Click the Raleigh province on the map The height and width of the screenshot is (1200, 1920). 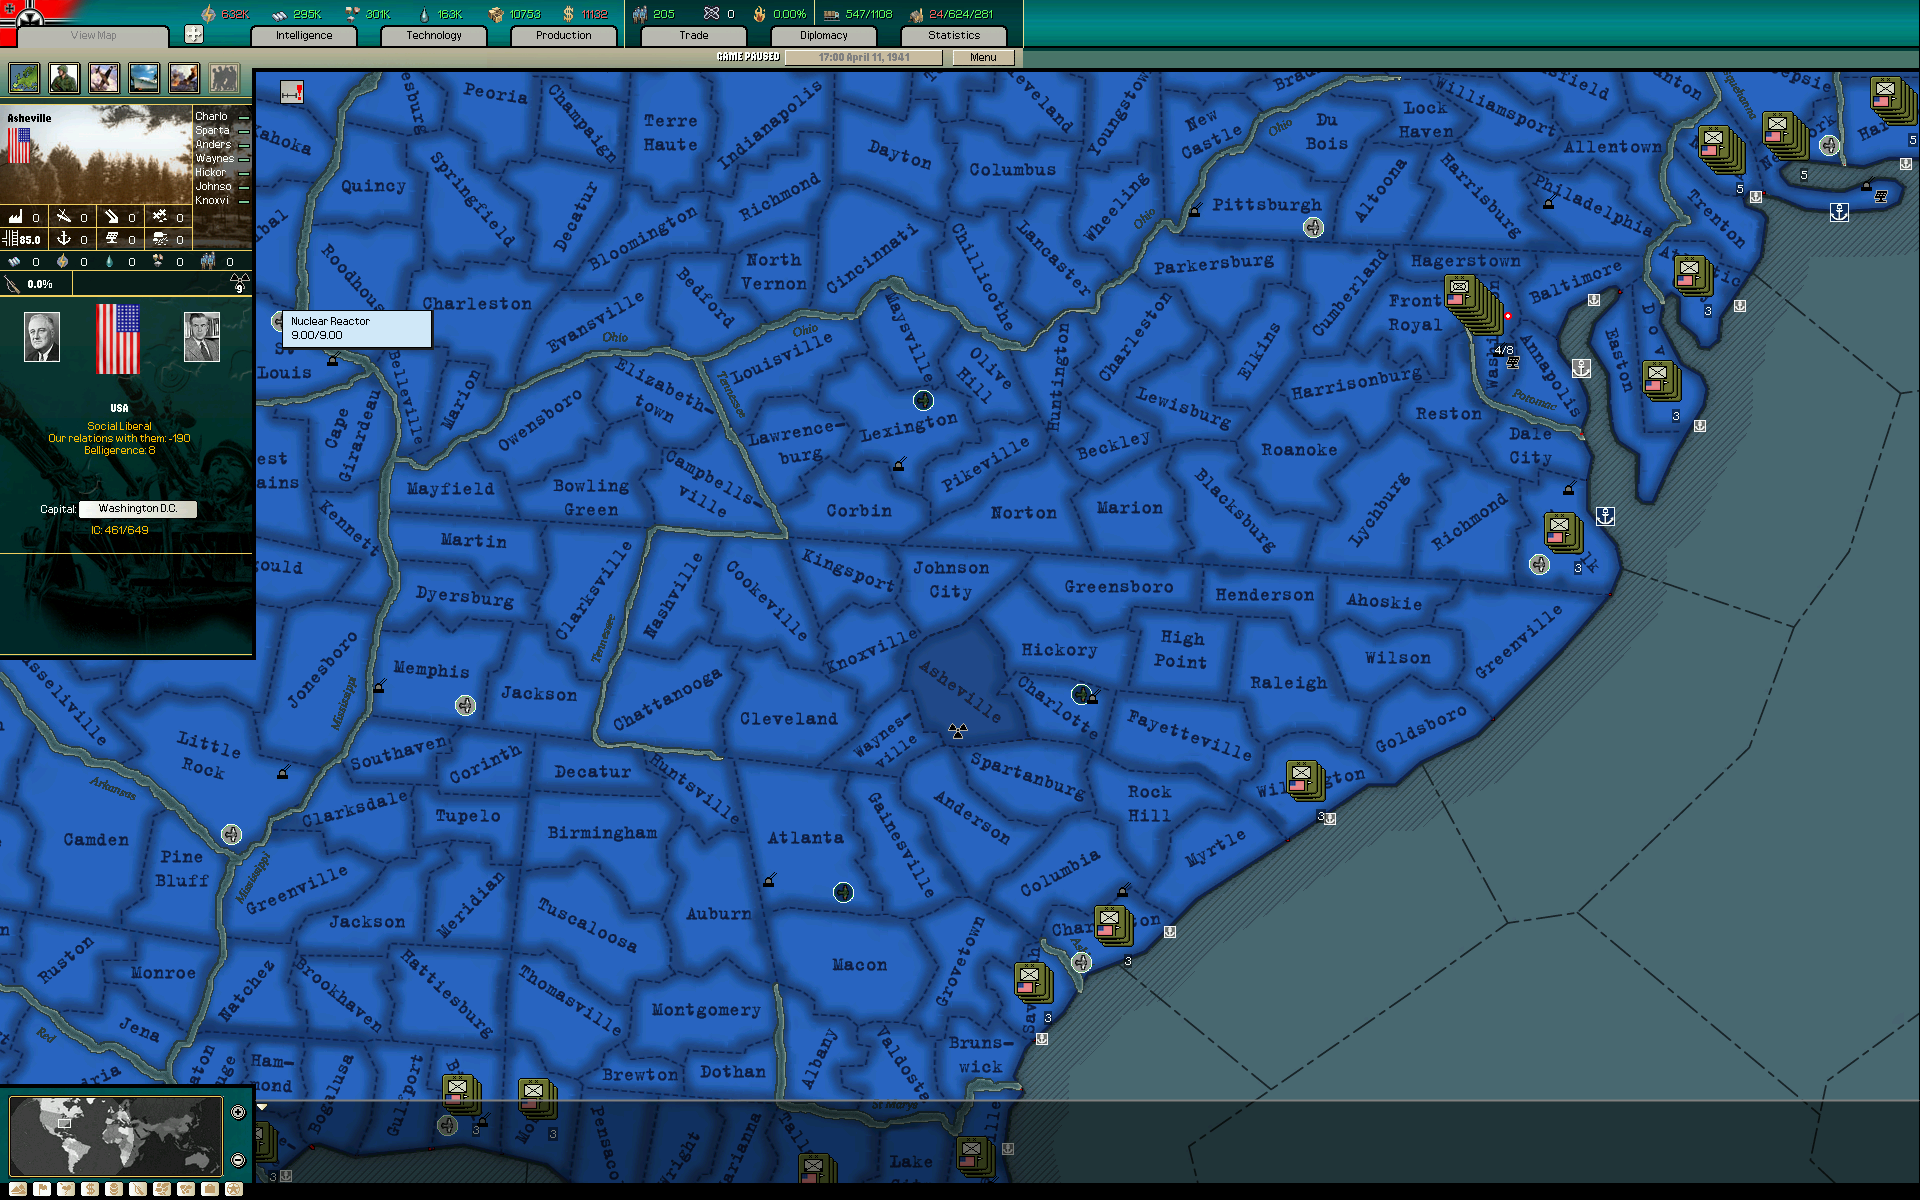point(1289,682)
